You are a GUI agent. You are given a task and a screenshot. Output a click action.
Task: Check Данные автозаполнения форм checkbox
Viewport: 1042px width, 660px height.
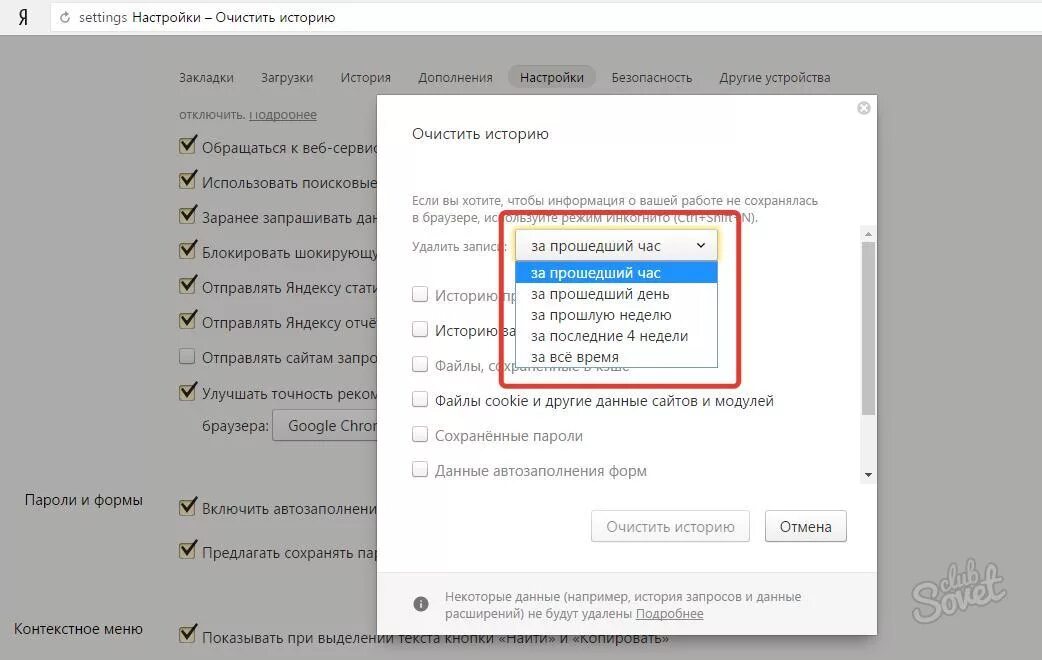click(x=420, y=469)
